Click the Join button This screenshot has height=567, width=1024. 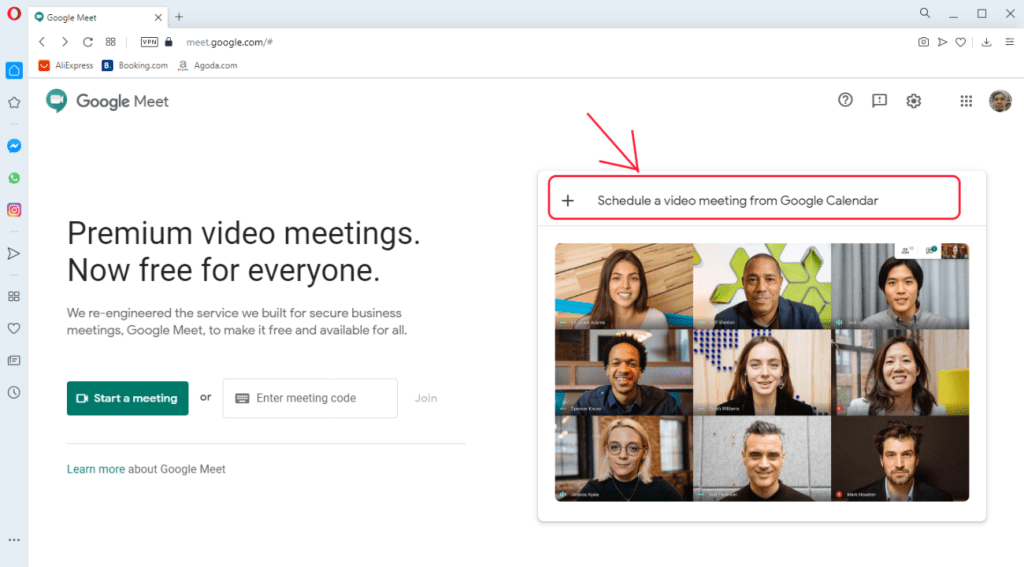click(426, 398)
